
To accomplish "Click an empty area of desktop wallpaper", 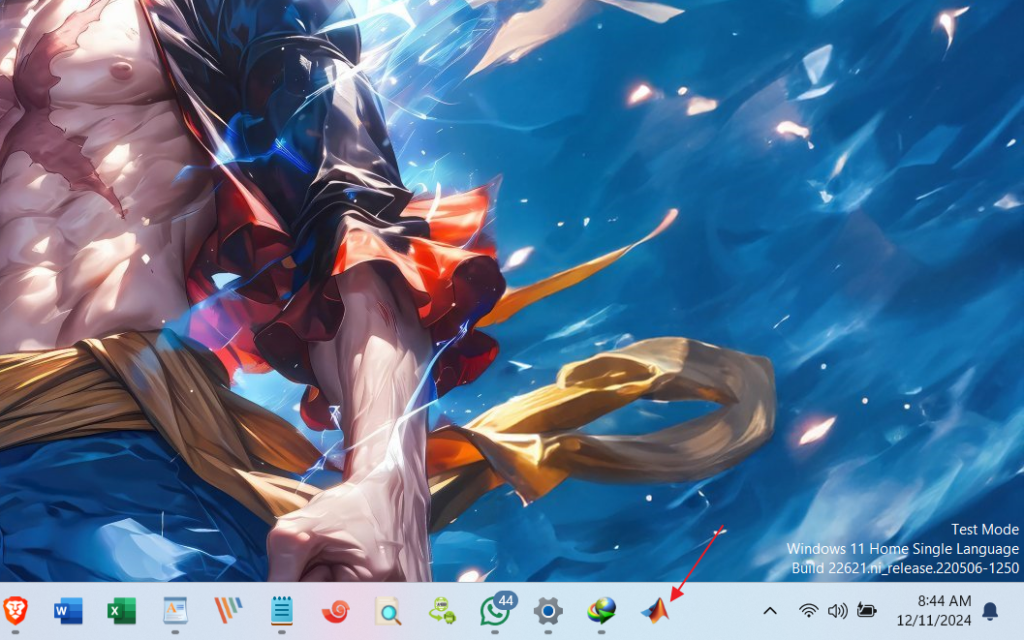I will 850,300.
